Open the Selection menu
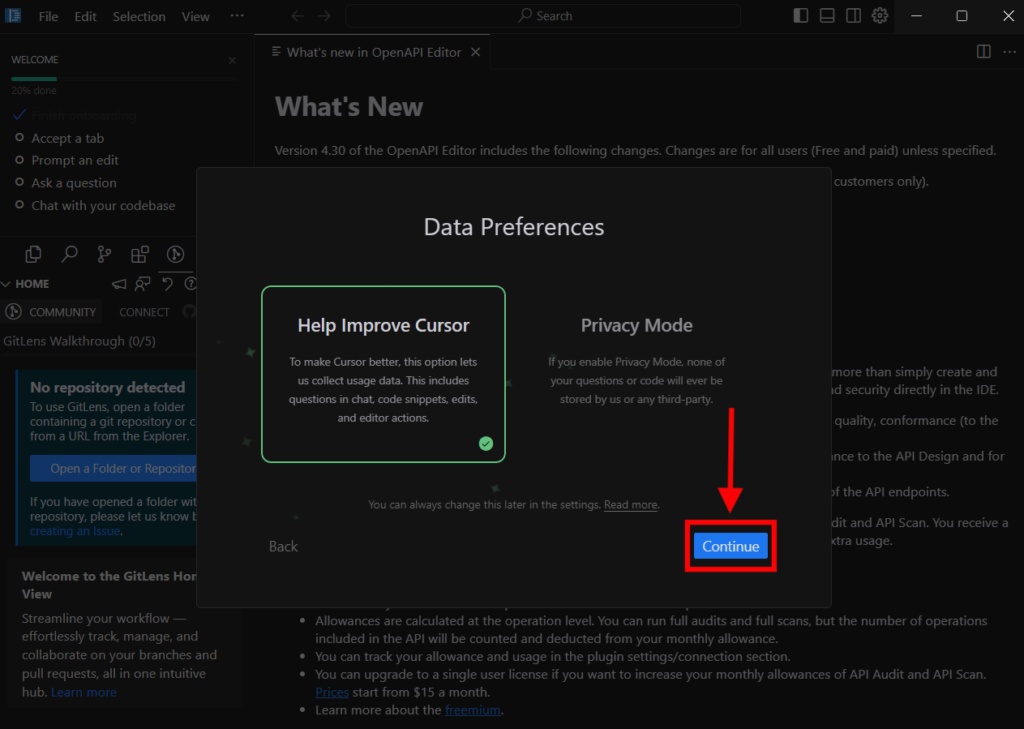The width and height of the screenshot is (1024, 729). (x=139, y=16)
